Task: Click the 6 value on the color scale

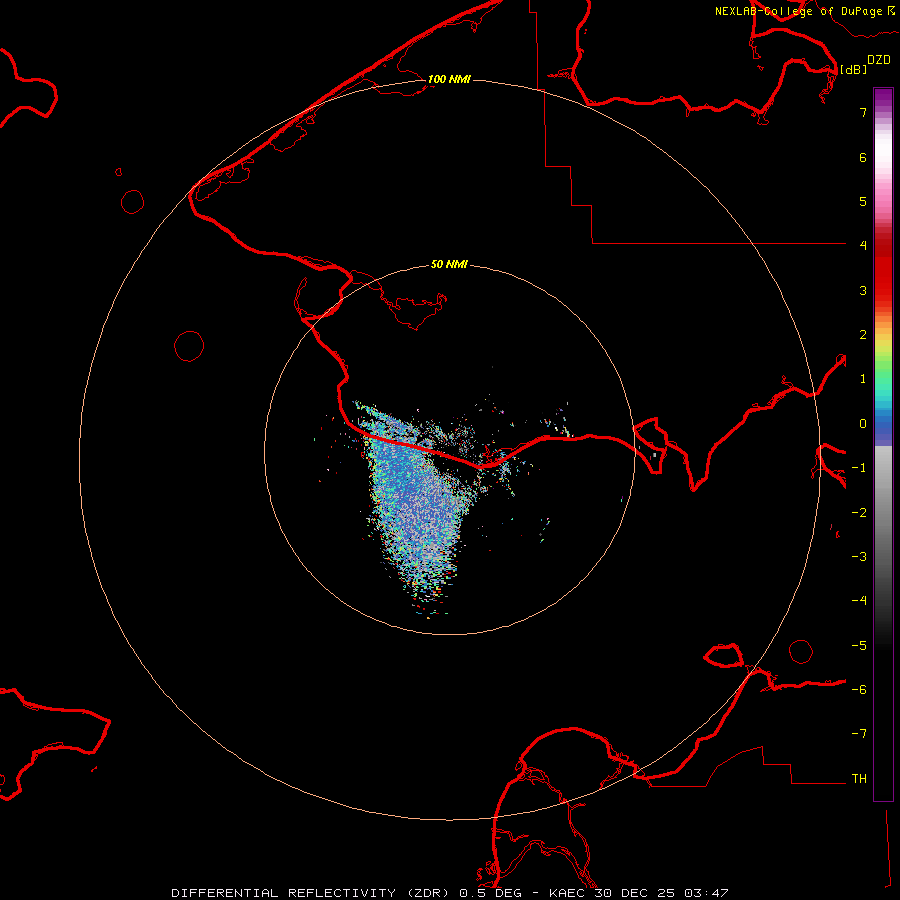Action: (863, 157)
